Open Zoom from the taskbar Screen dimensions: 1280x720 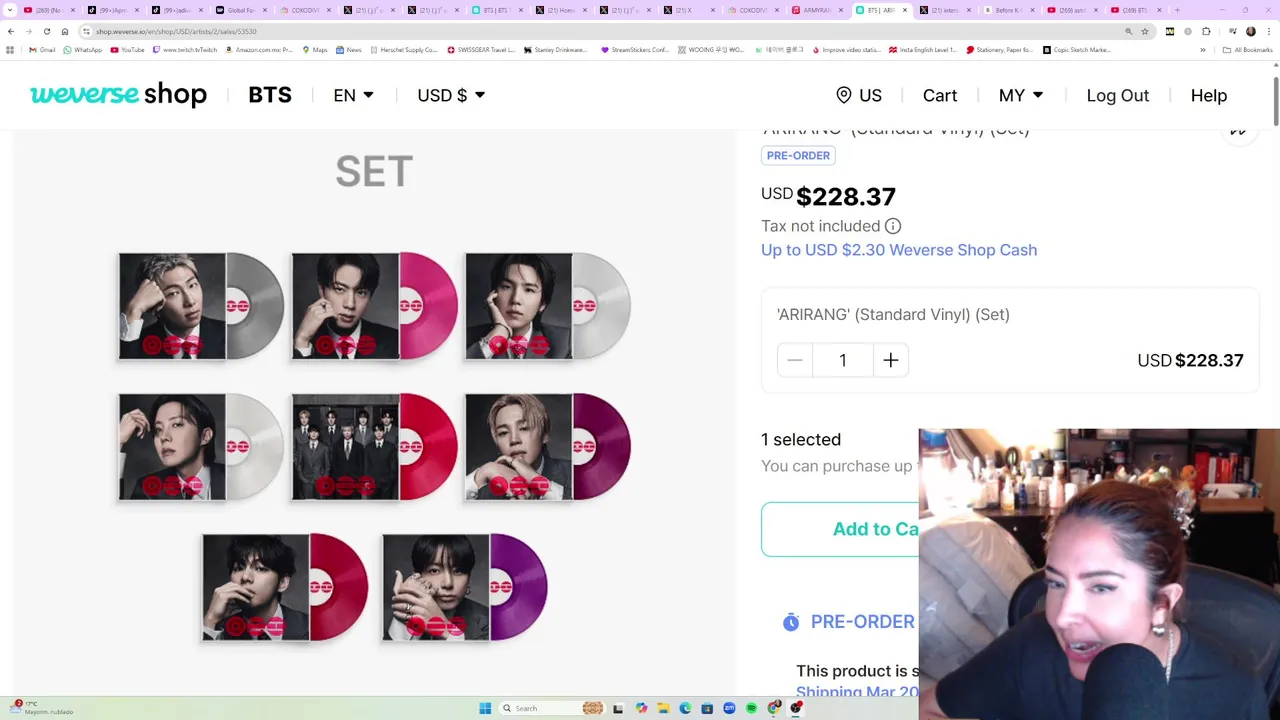coord(729,708)
